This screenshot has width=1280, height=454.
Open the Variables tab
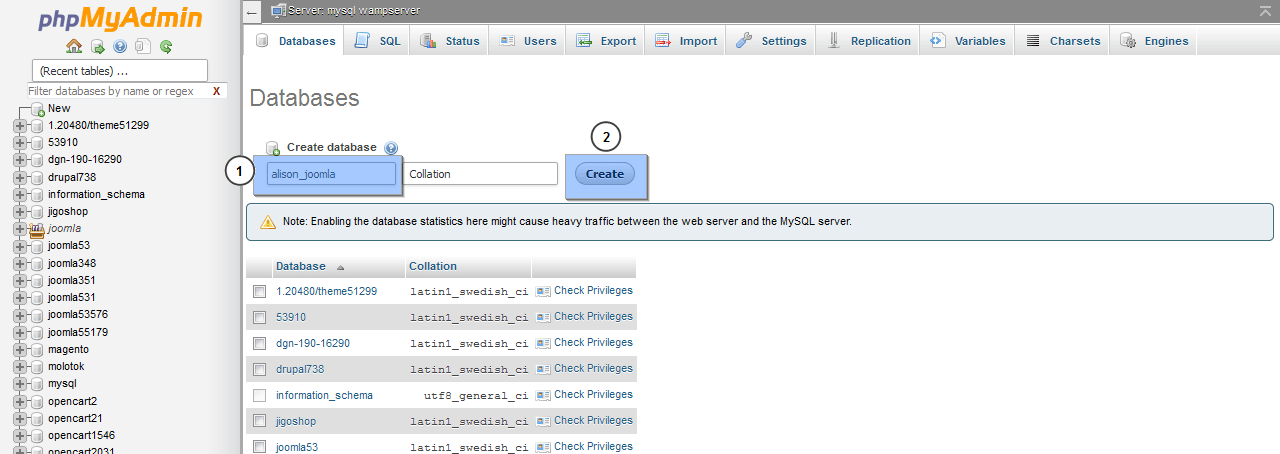tap(967, 41)
